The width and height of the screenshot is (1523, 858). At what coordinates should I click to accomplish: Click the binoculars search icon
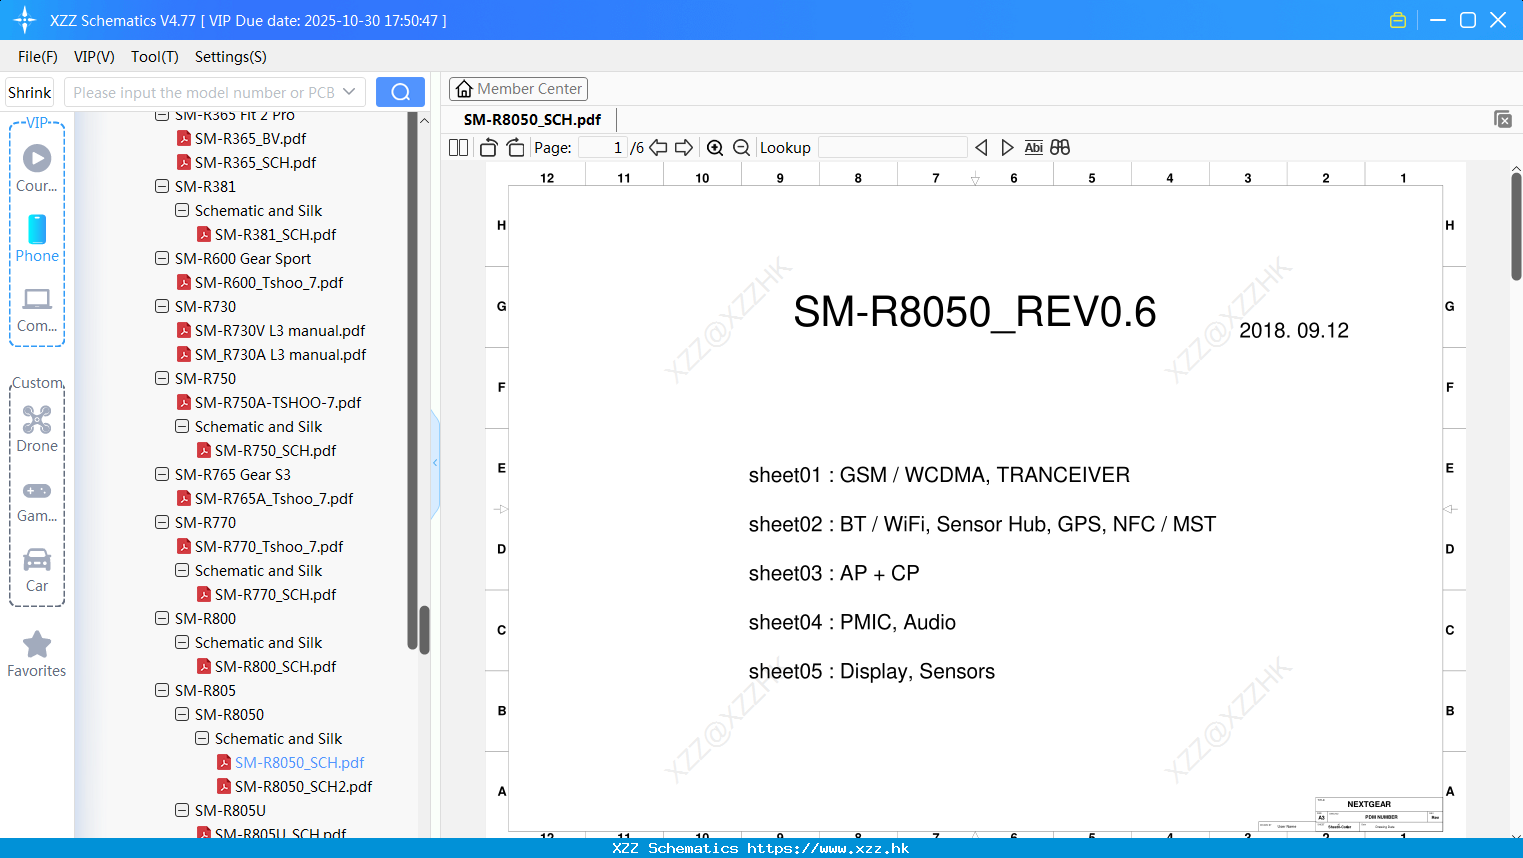click(x=1060, y=147)
